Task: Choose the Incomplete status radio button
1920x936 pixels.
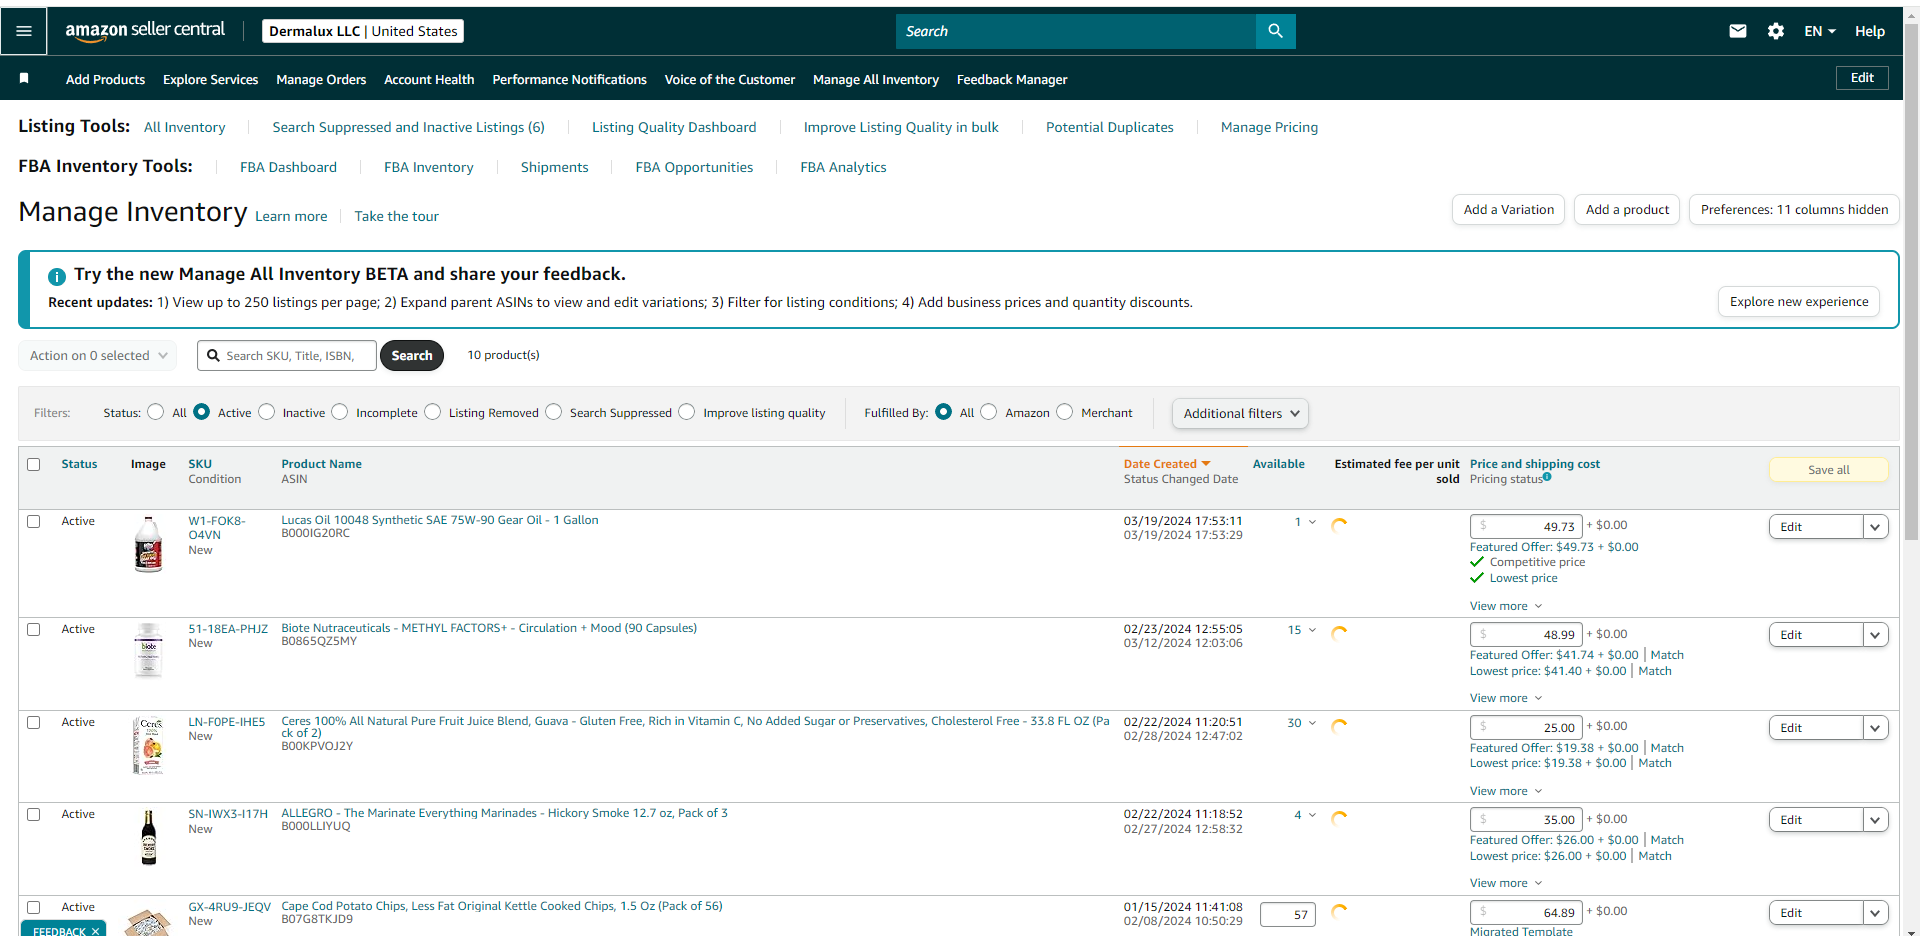Action: point(340,412)
